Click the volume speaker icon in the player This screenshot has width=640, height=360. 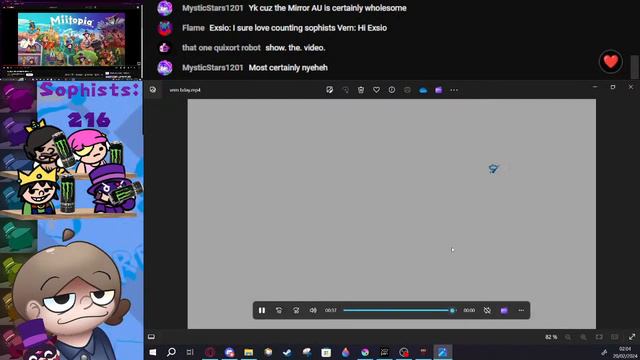(313, 311)
